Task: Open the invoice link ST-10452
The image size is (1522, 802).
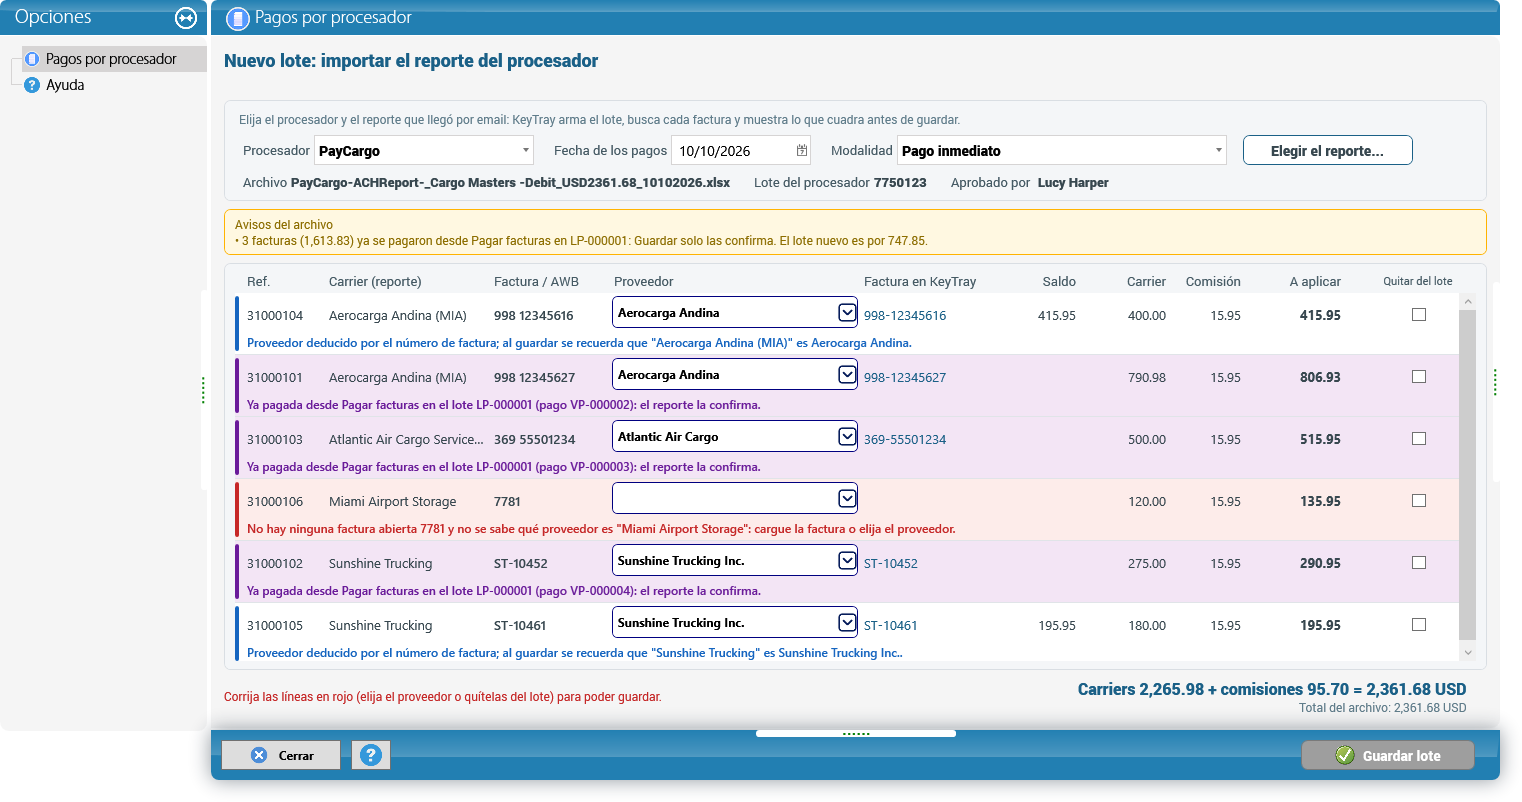Action: click(x=891, y=563)
